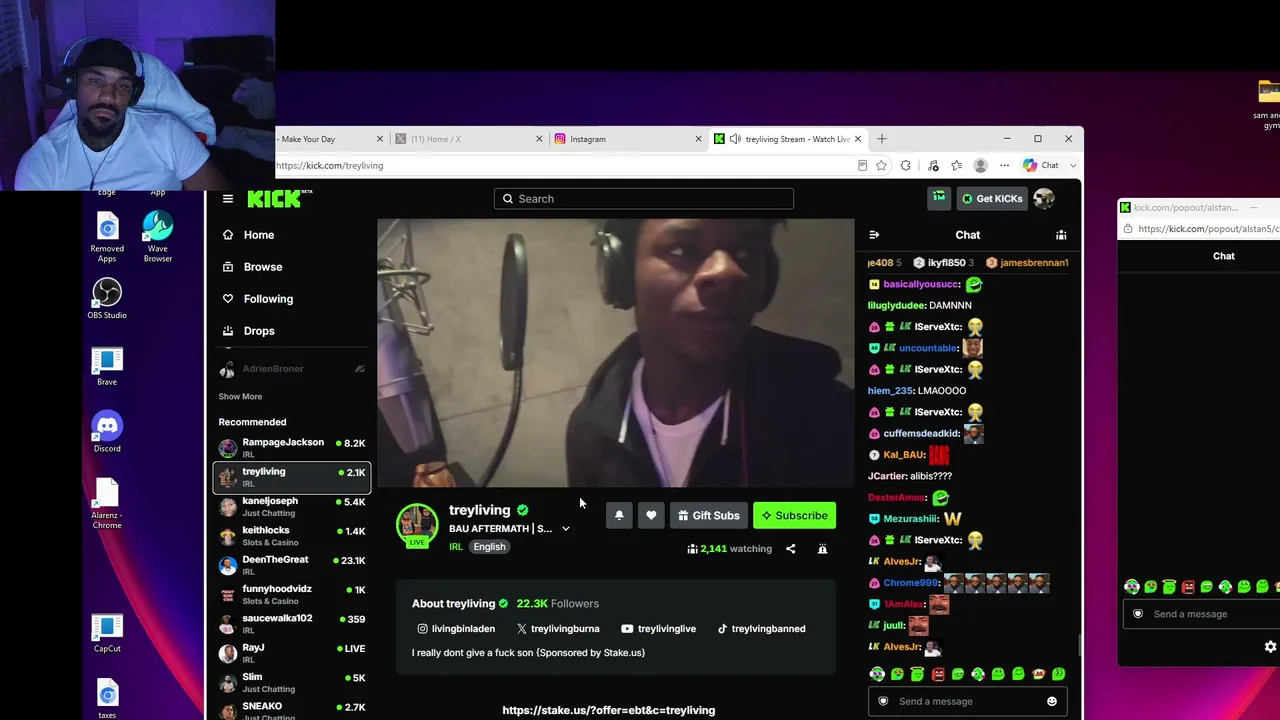
Task: Click the Get KICKs button
Action: 991,198
